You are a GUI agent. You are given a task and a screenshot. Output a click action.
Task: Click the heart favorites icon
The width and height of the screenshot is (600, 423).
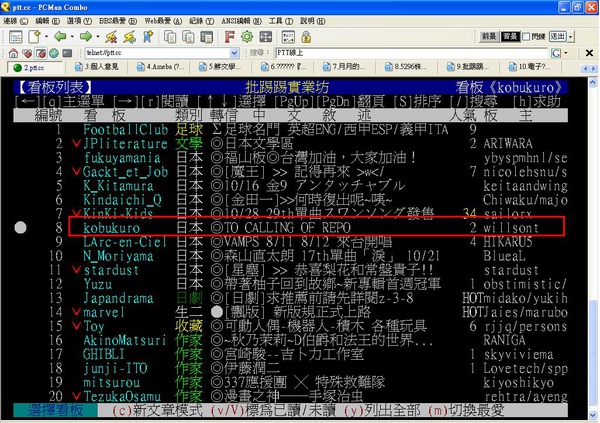point(27,53)
